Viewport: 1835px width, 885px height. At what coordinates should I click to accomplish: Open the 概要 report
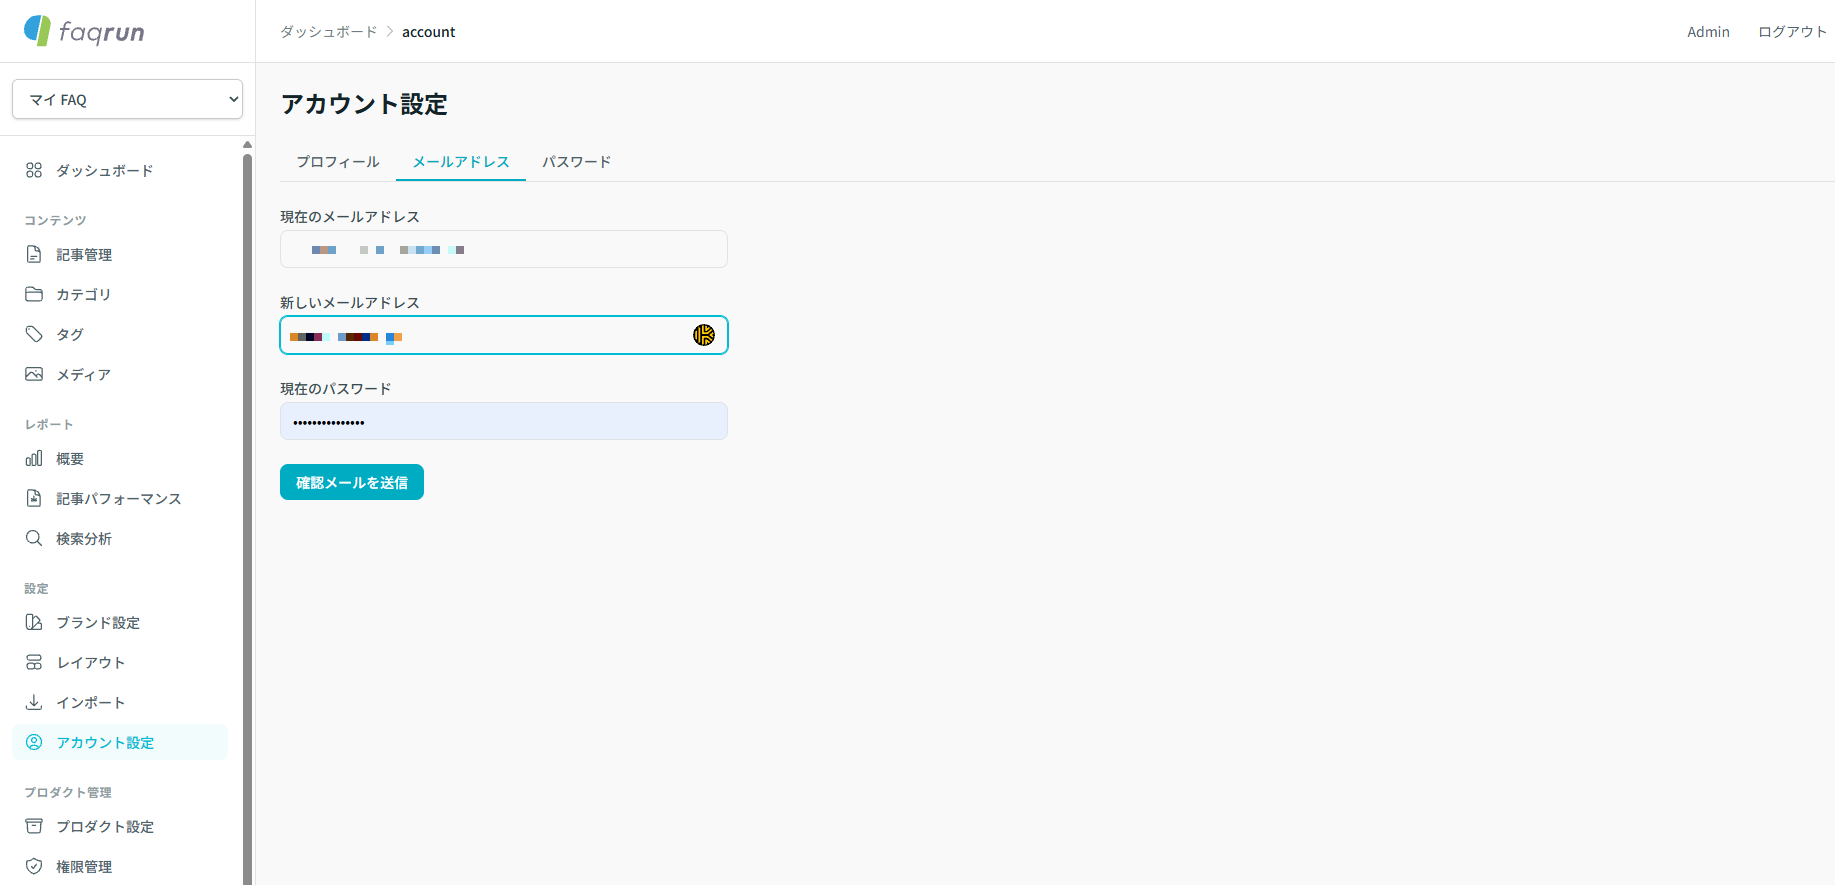coord(120,458)
